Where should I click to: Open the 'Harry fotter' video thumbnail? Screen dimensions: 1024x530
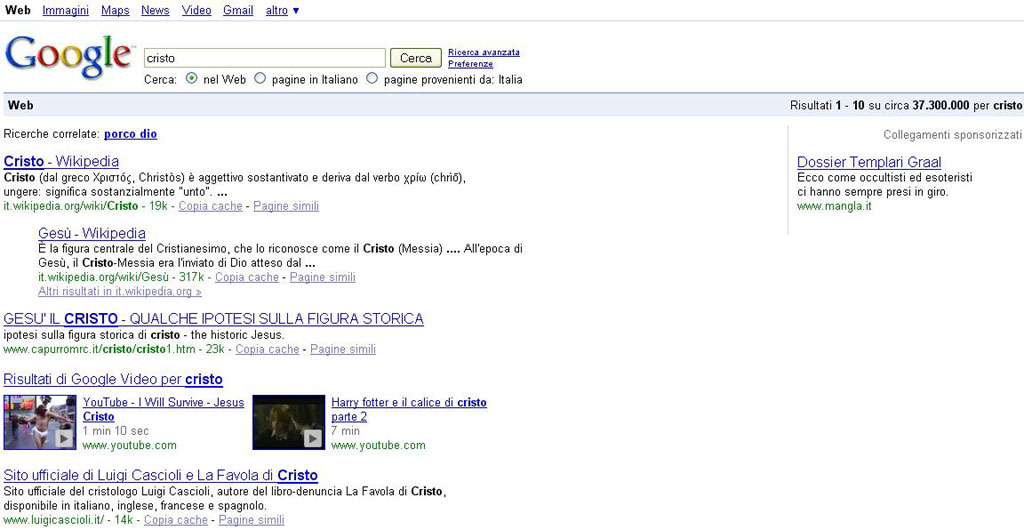(288, 421)
